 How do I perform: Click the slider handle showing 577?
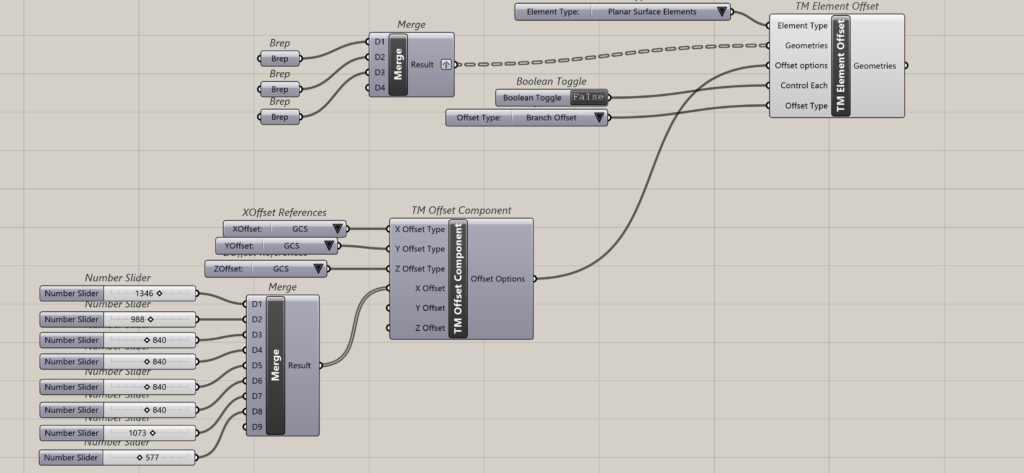tap(140, 457)
